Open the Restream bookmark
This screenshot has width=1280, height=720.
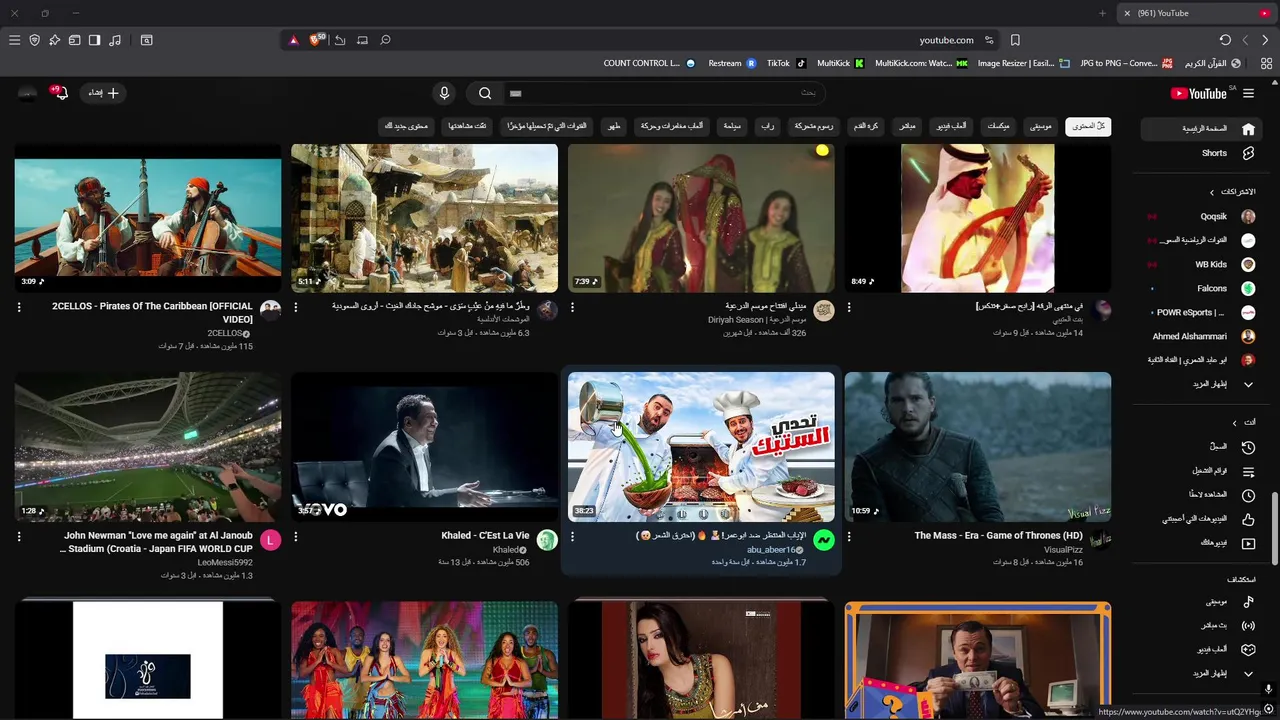click(x=733, y=63)
